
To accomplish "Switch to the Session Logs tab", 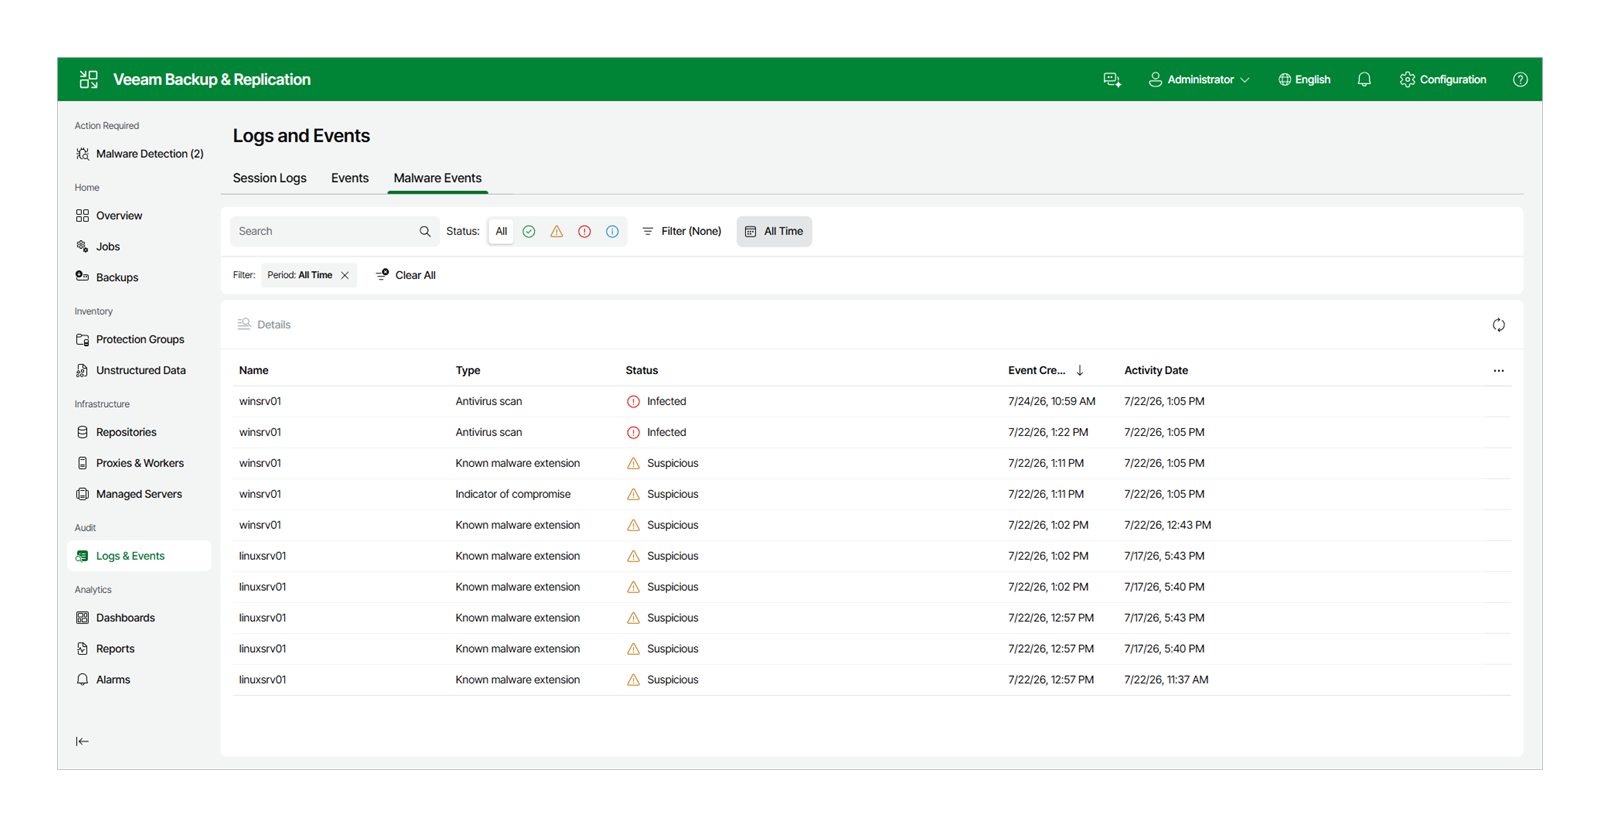I will pos(270,178).
